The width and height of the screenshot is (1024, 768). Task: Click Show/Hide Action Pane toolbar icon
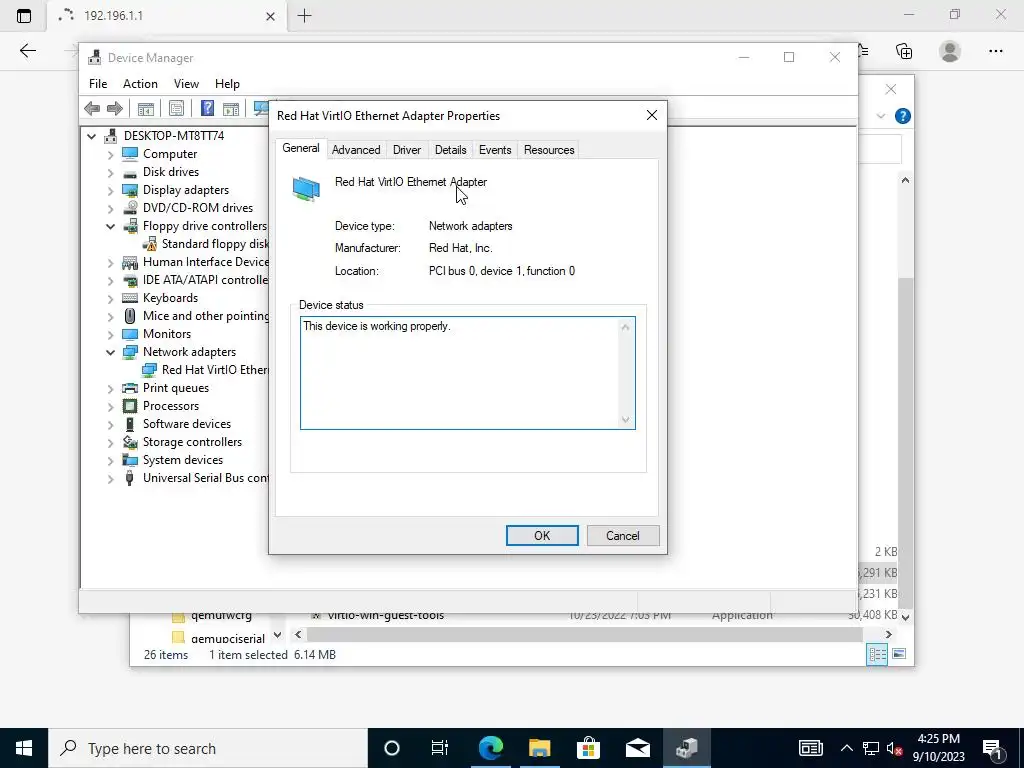[231, 108]
